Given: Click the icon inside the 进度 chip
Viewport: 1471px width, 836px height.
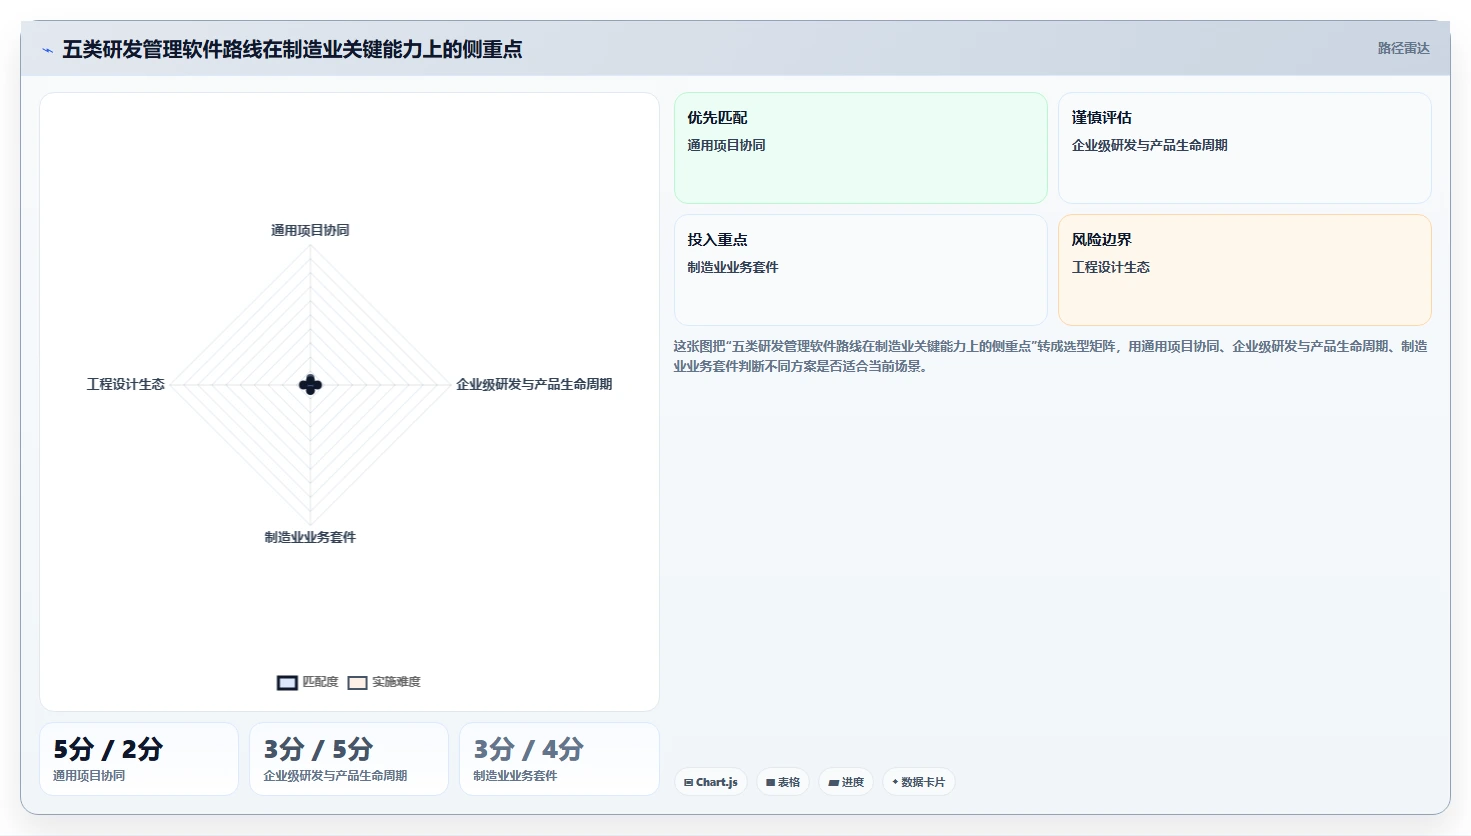Looking at the screenshot, I should 834,782.
